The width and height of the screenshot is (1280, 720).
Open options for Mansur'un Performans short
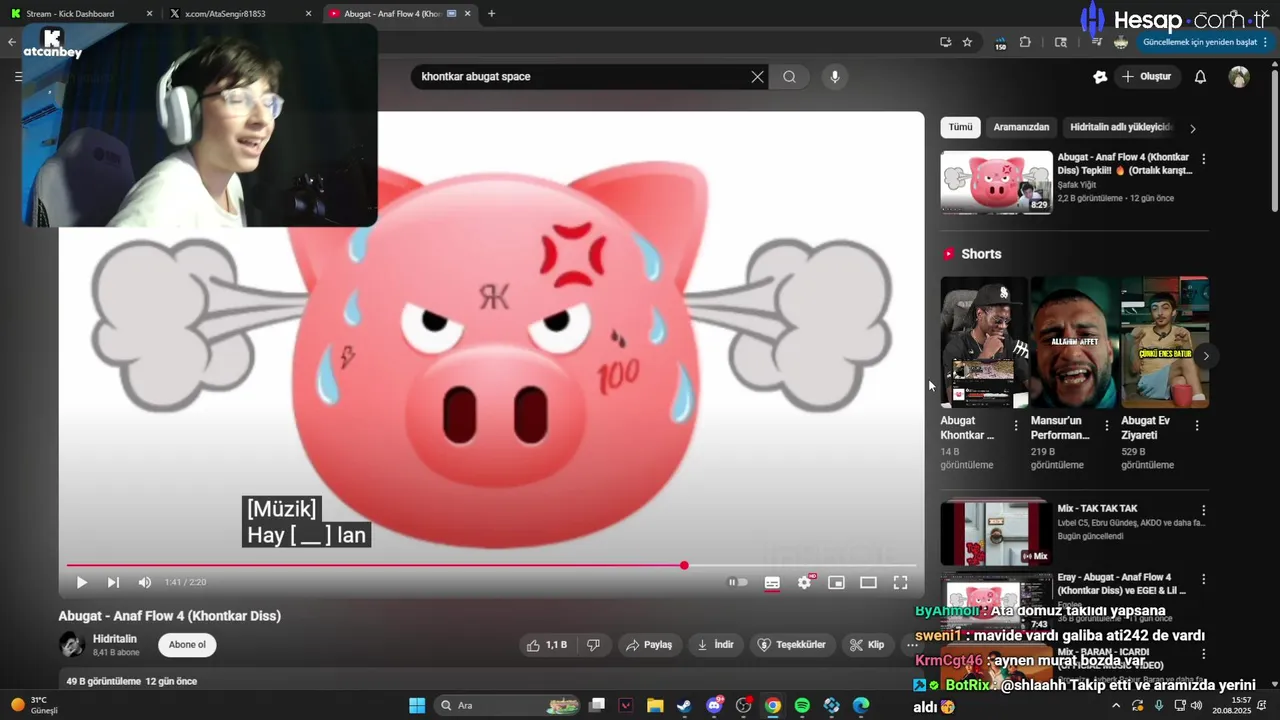pos(1106,425)
